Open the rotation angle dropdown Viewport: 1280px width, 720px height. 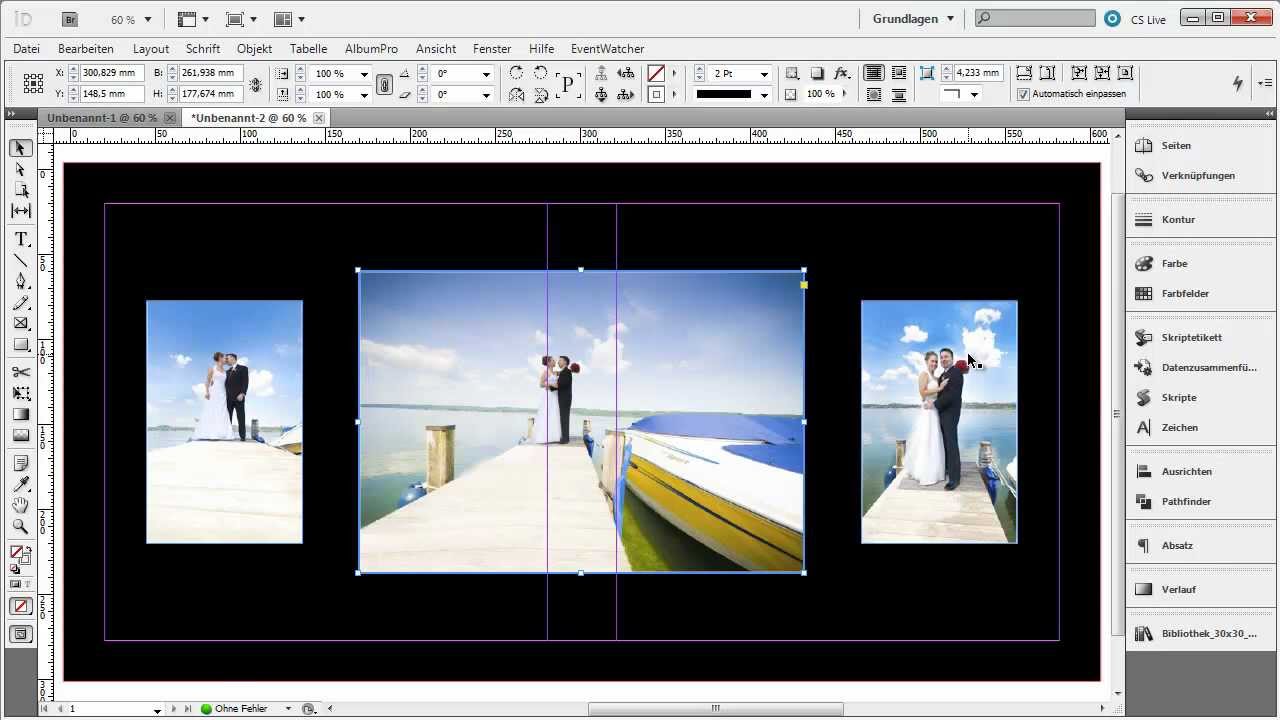click(x=486, y=74)
